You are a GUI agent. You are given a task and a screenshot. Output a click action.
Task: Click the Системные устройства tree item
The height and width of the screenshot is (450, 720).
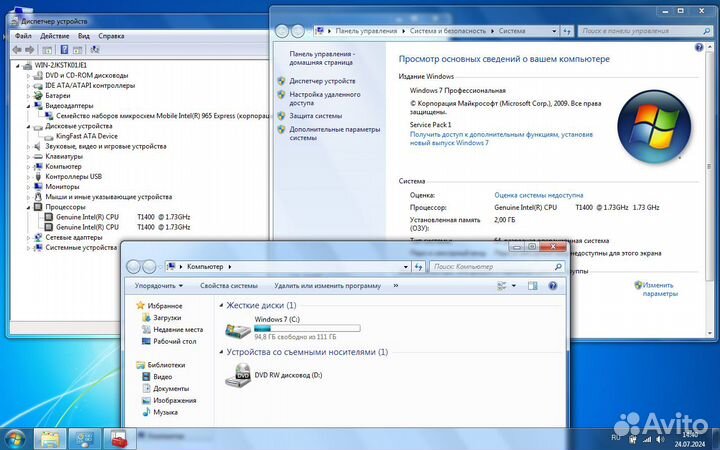pos(81,248)
